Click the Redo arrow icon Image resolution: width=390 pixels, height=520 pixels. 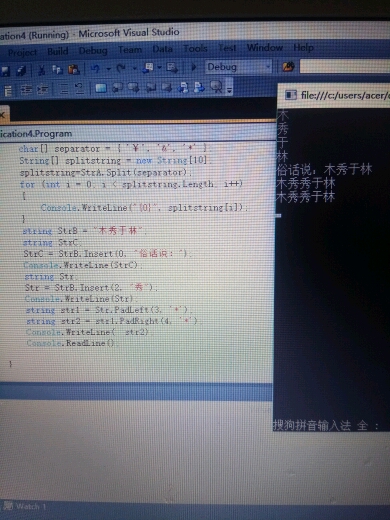coord(121,68)
